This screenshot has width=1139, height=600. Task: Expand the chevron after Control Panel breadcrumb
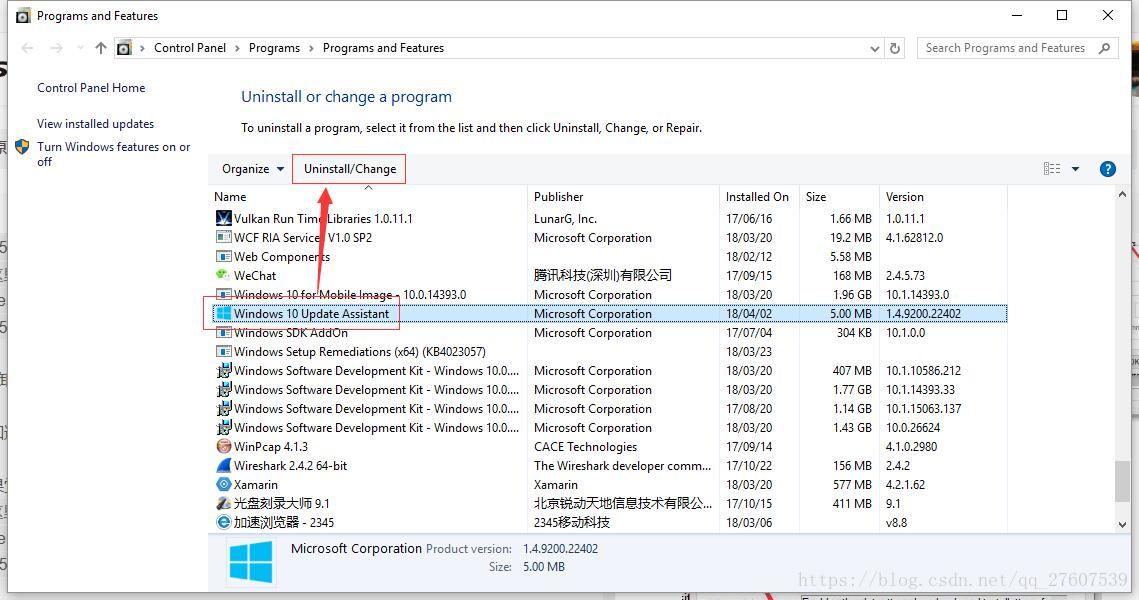pos(237,49)
